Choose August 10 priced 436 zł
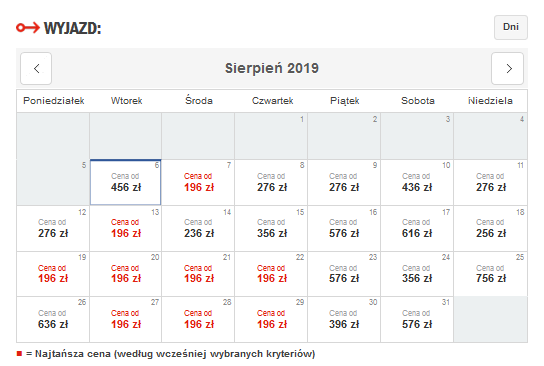Screen dimensions: 544x366 (417, 182)
